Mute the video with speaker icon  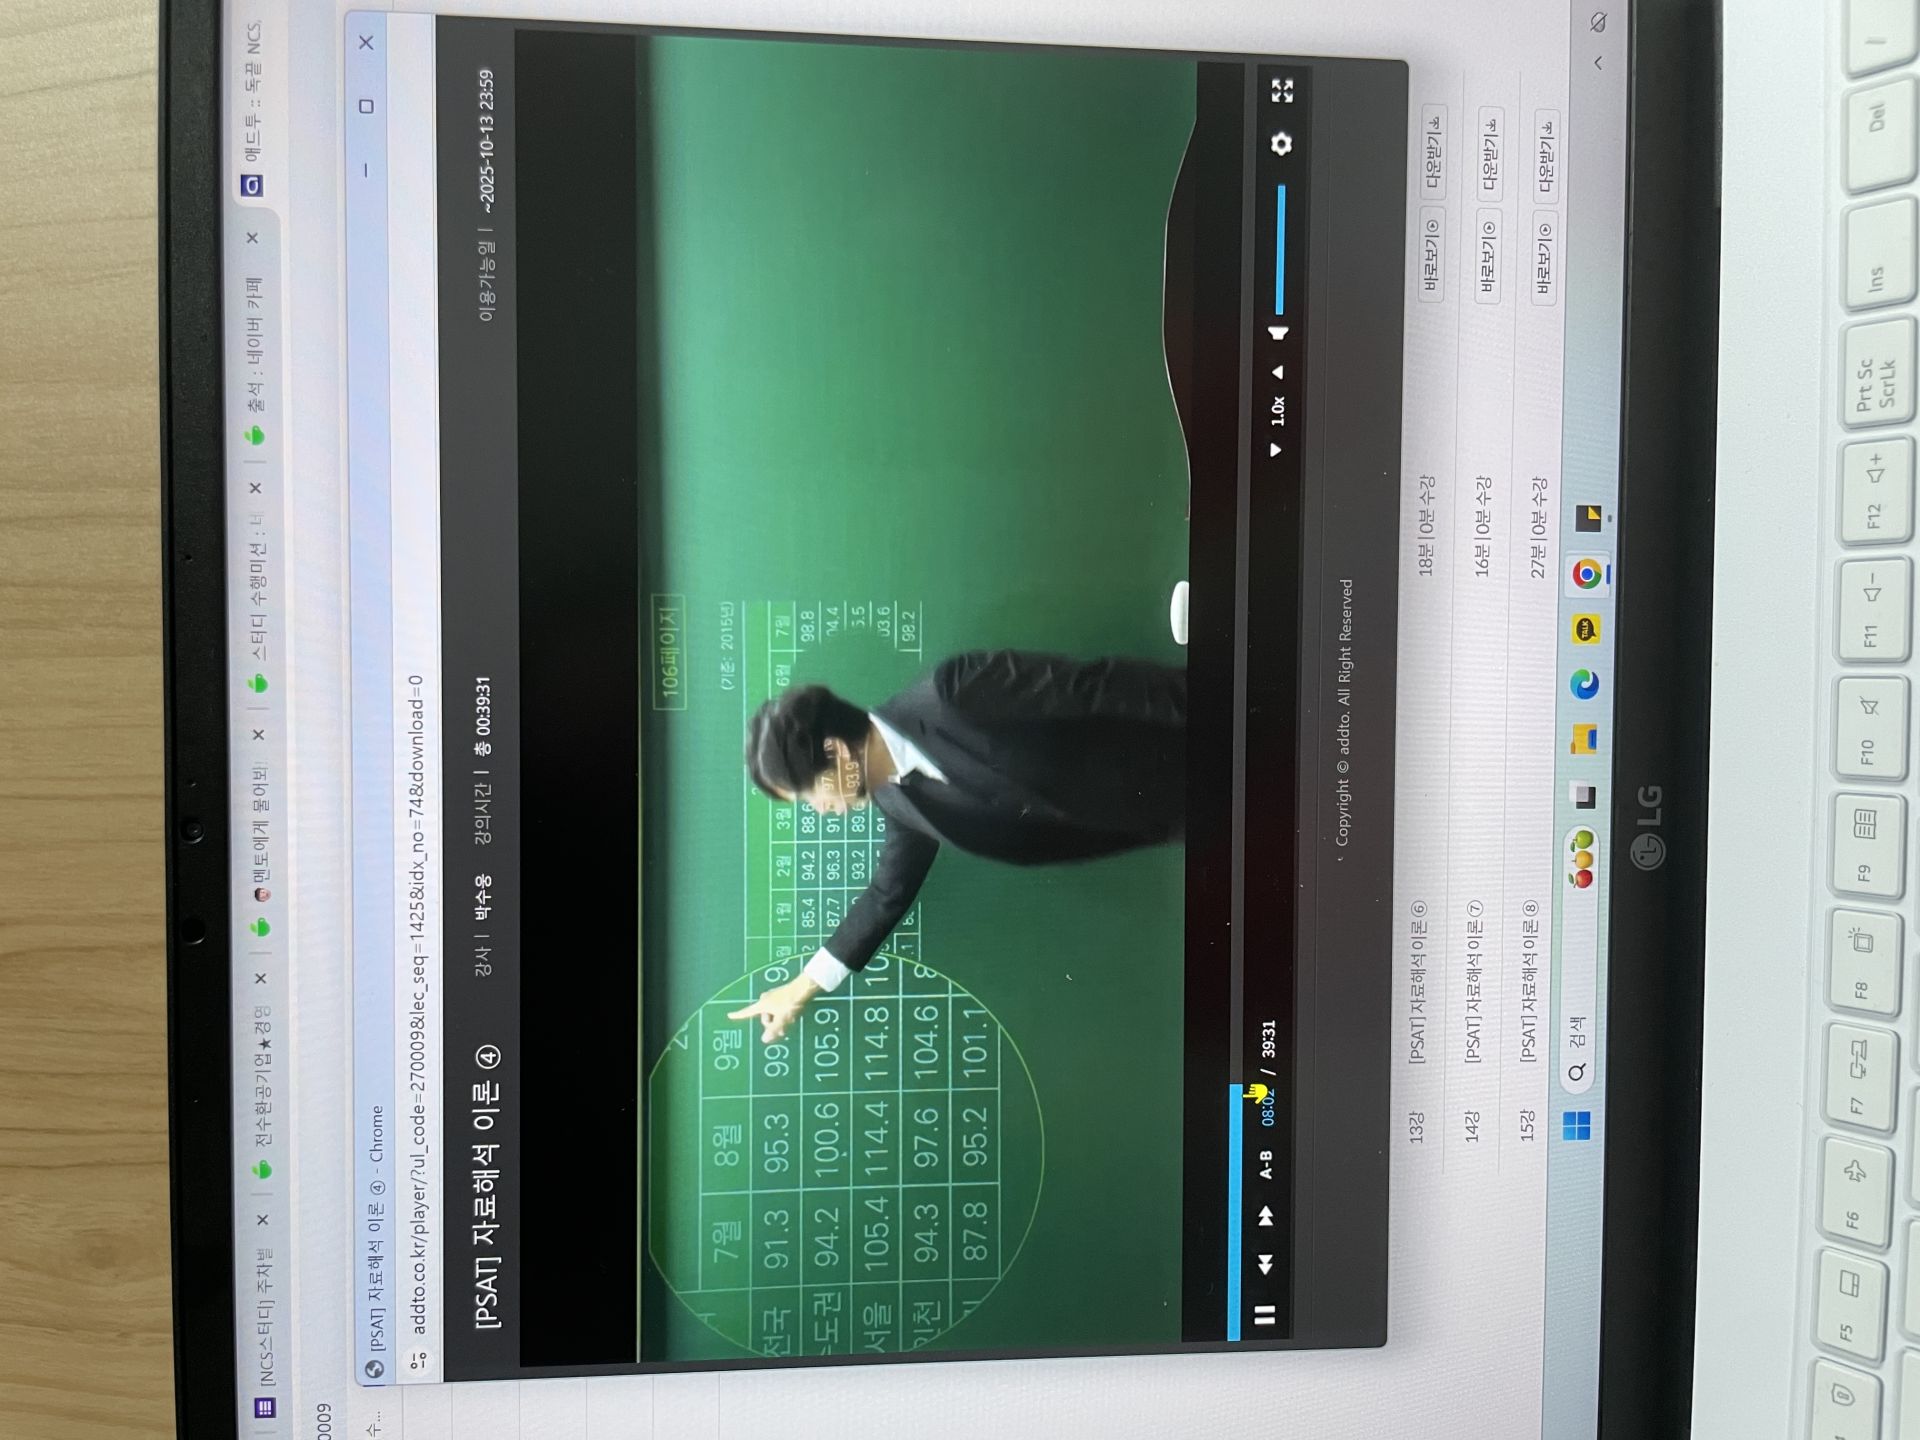coord(1279,333)
